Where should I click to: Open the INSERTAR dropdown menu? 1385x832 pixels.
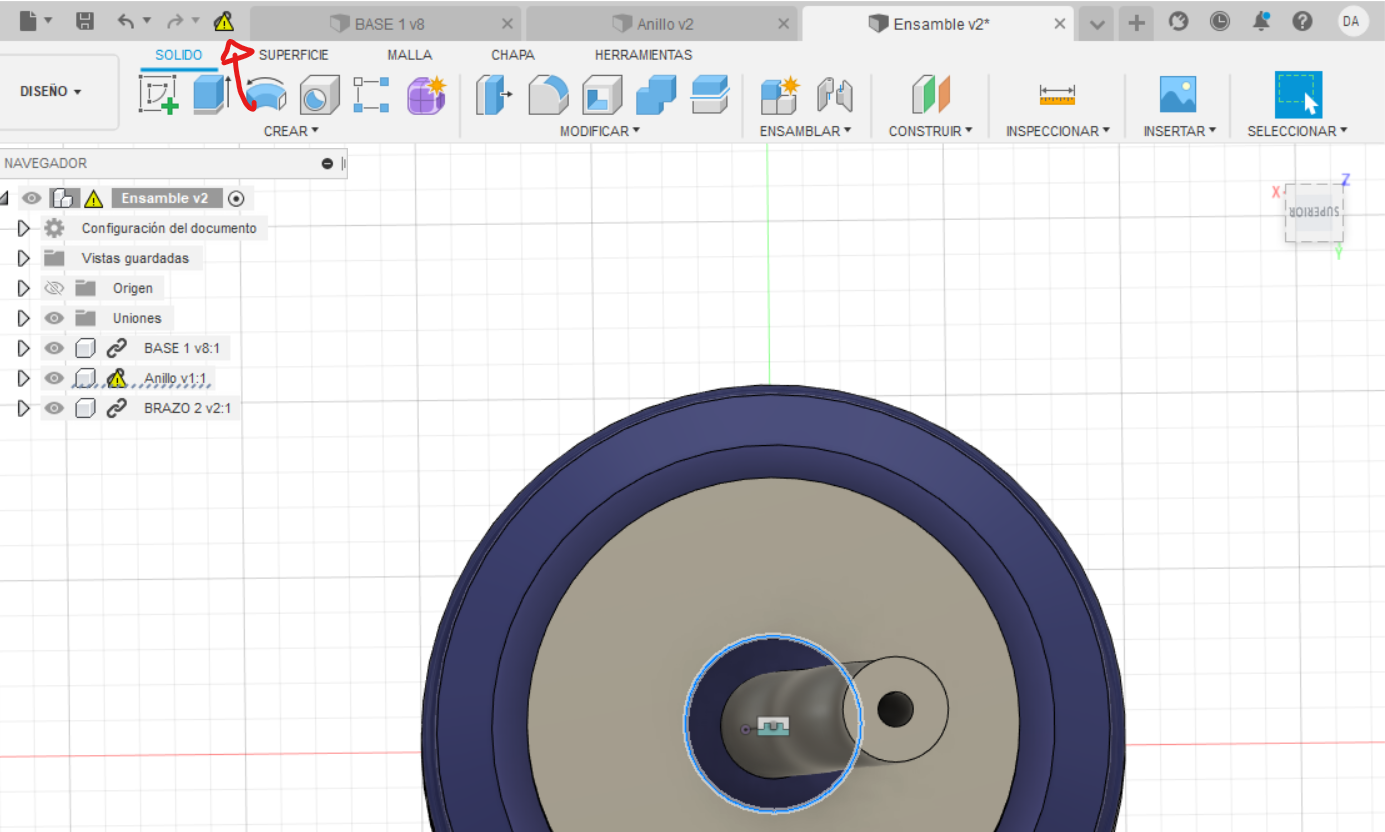[1179, 131]
